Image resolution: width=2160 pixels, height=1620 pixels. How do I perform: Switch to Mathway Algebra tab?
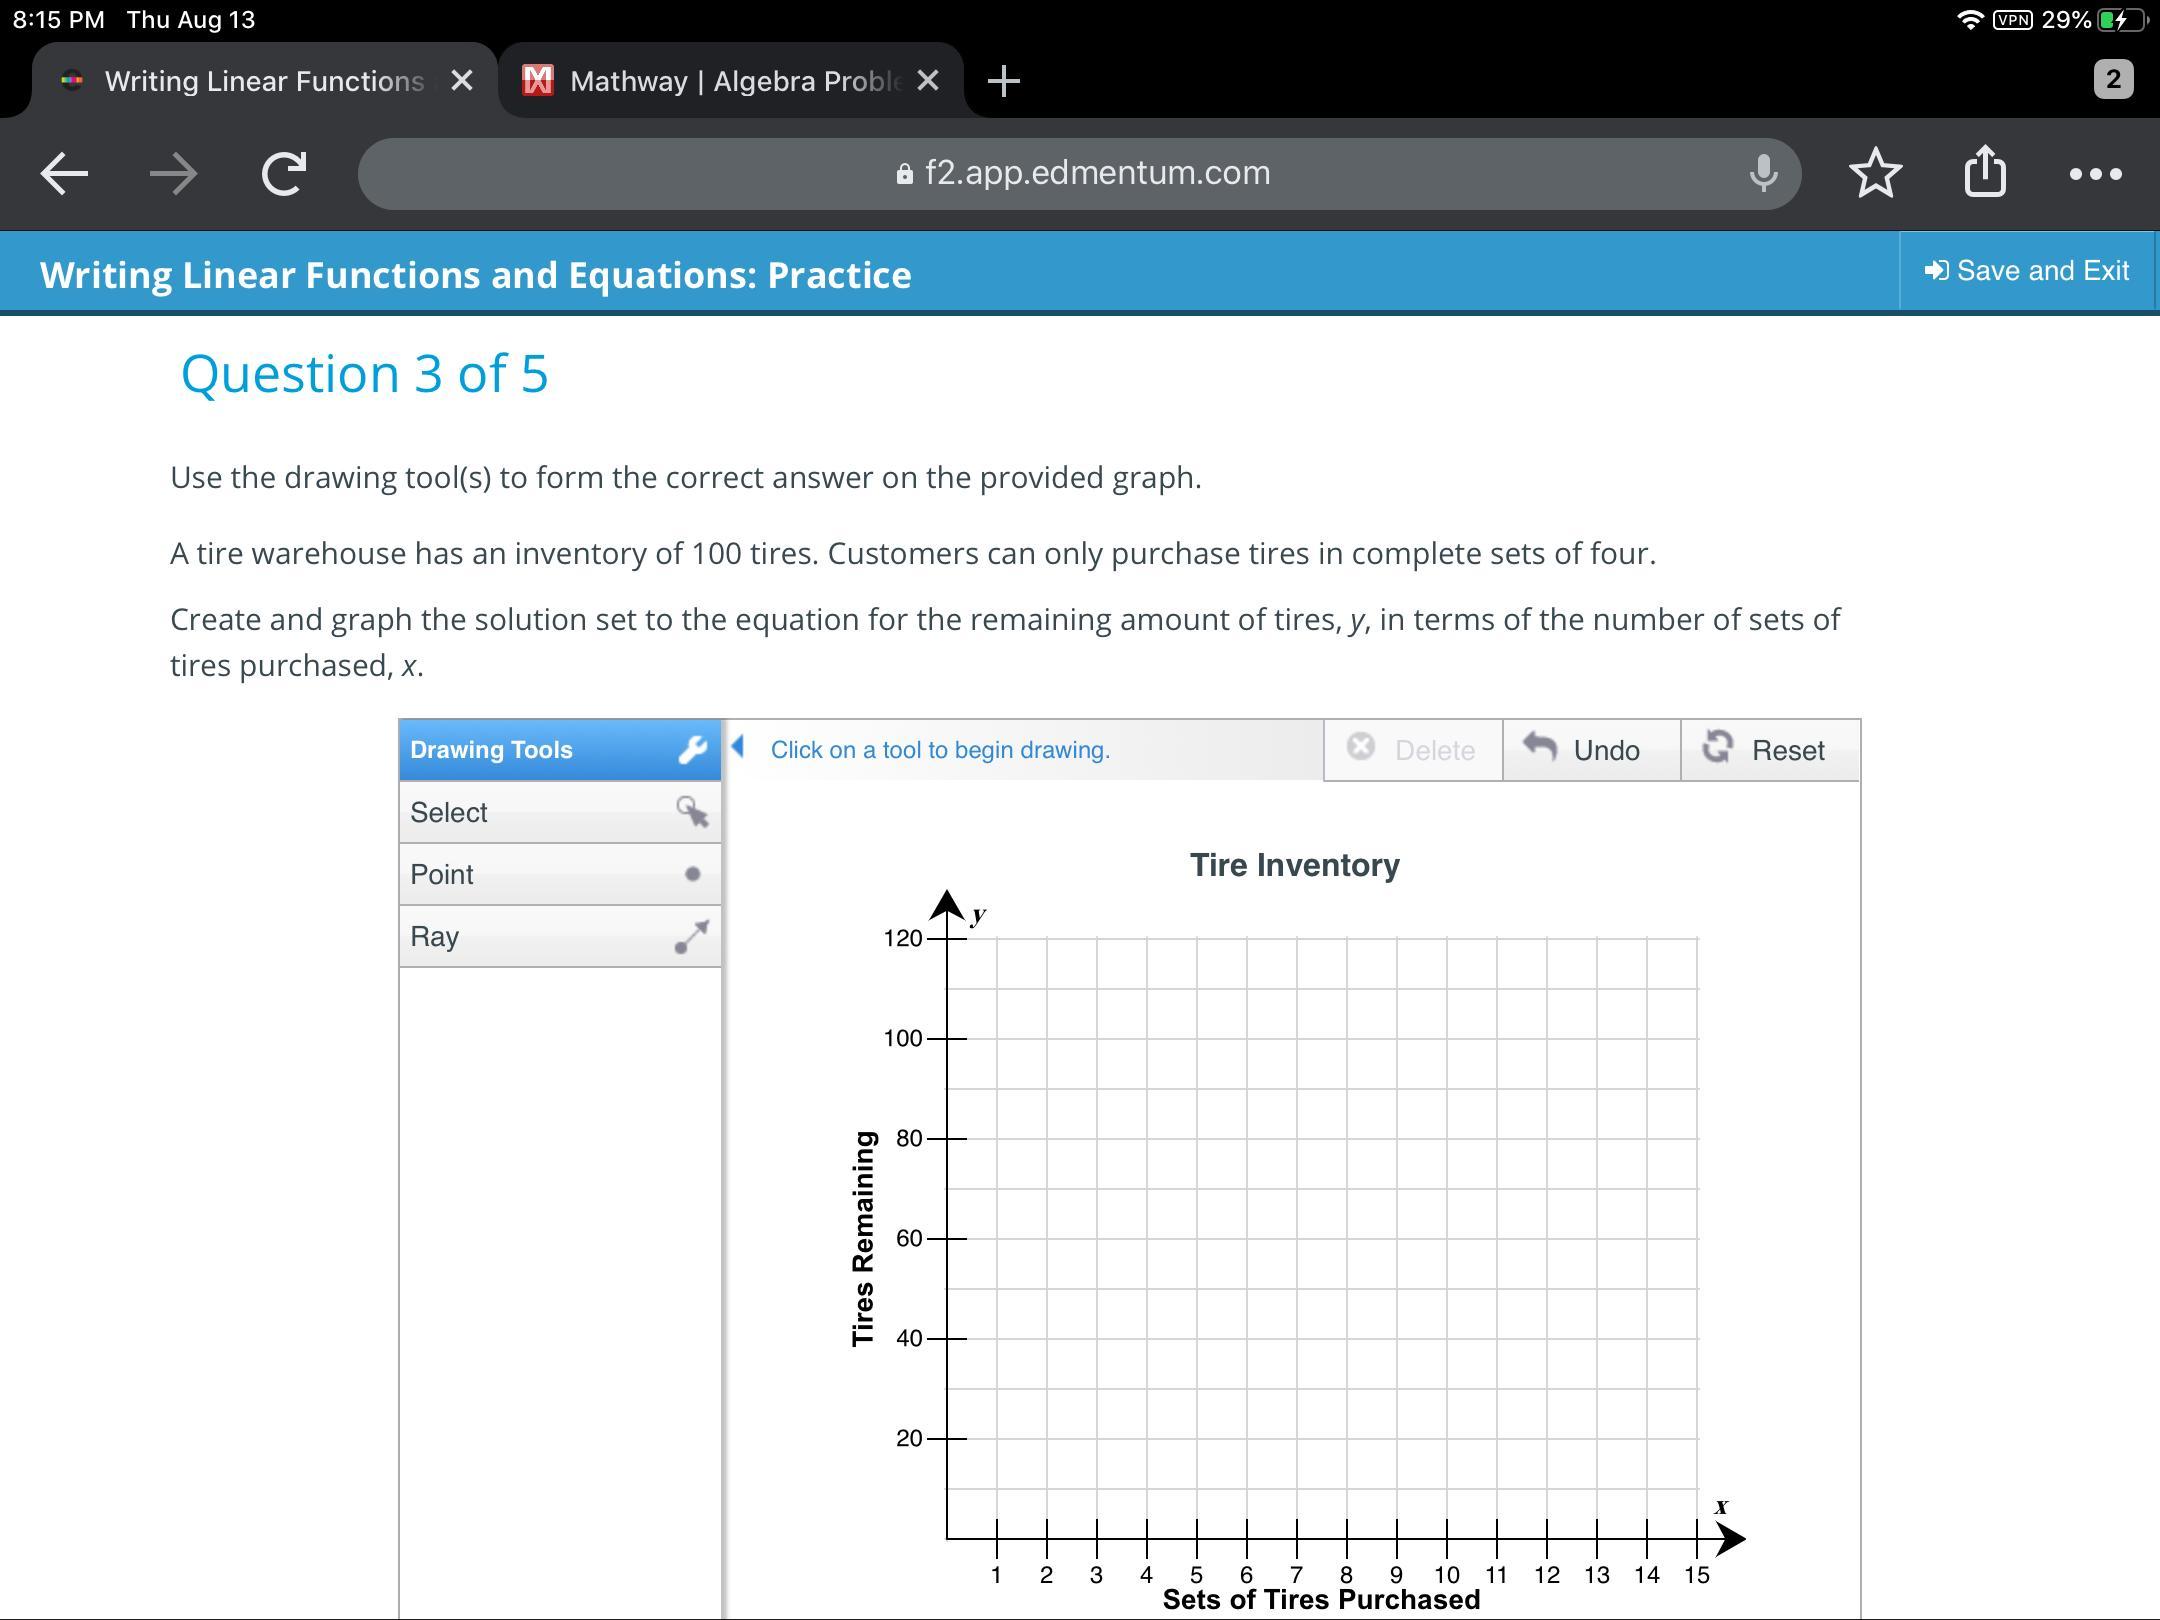[x=720, y=81]
